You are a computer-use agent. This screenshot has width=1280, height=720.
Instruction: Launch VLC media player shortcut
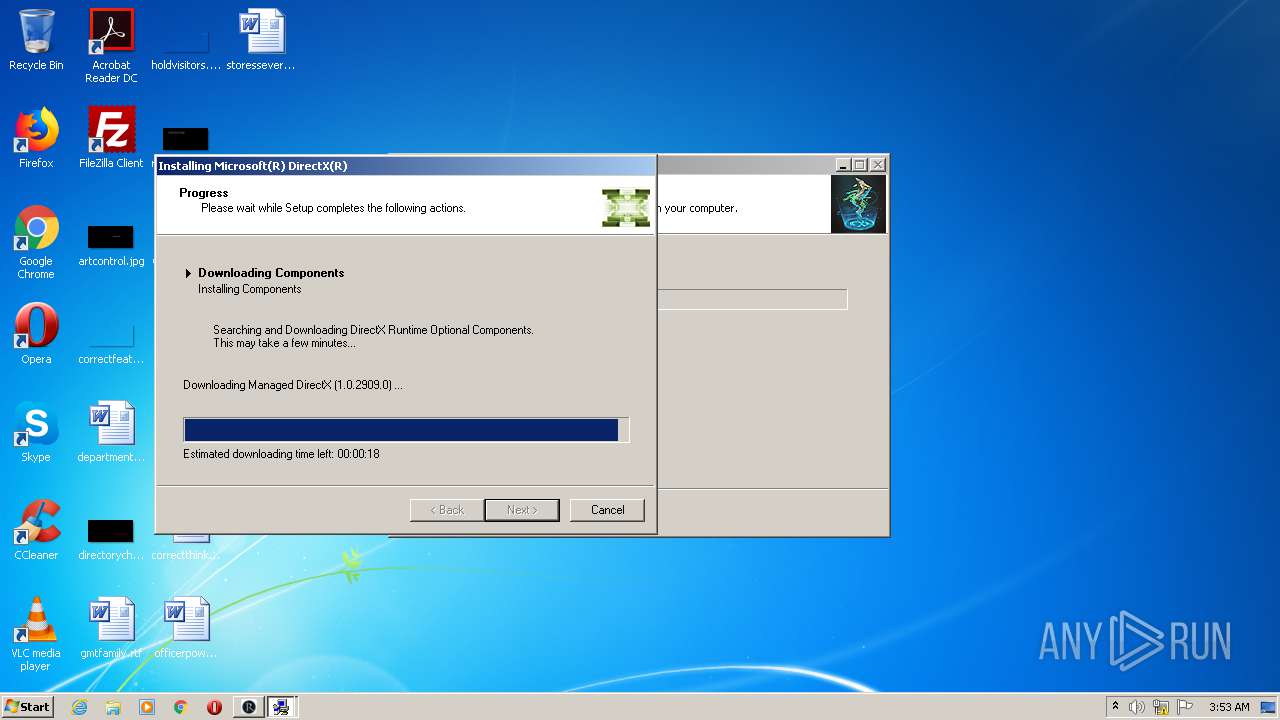[x=36, y=634]
